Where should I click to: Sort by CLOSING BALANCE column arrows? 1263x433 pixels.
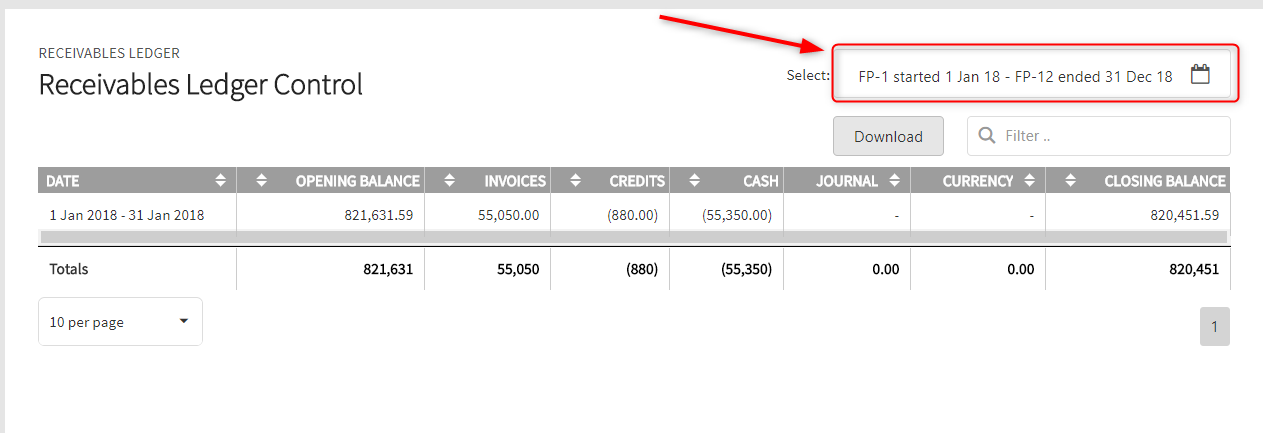(1071, 181)
